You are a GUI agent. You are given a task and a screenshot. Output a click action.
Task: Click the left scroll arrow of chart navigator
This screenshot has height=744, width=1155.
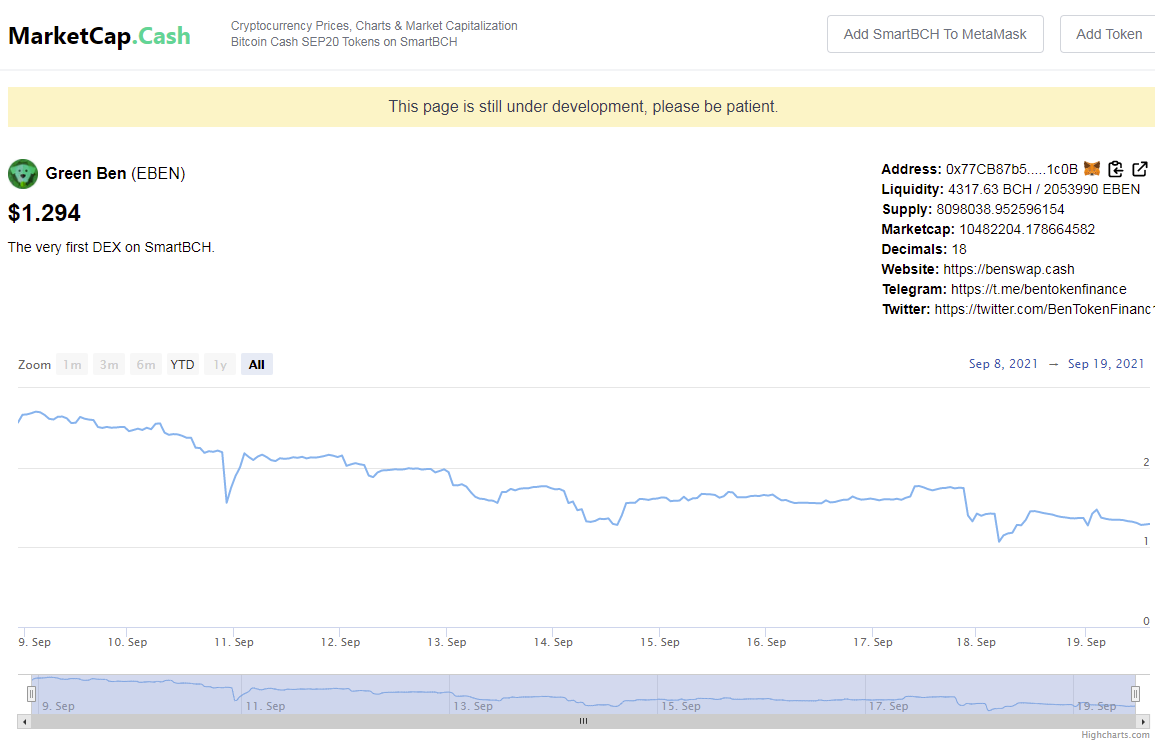[24, 722]
